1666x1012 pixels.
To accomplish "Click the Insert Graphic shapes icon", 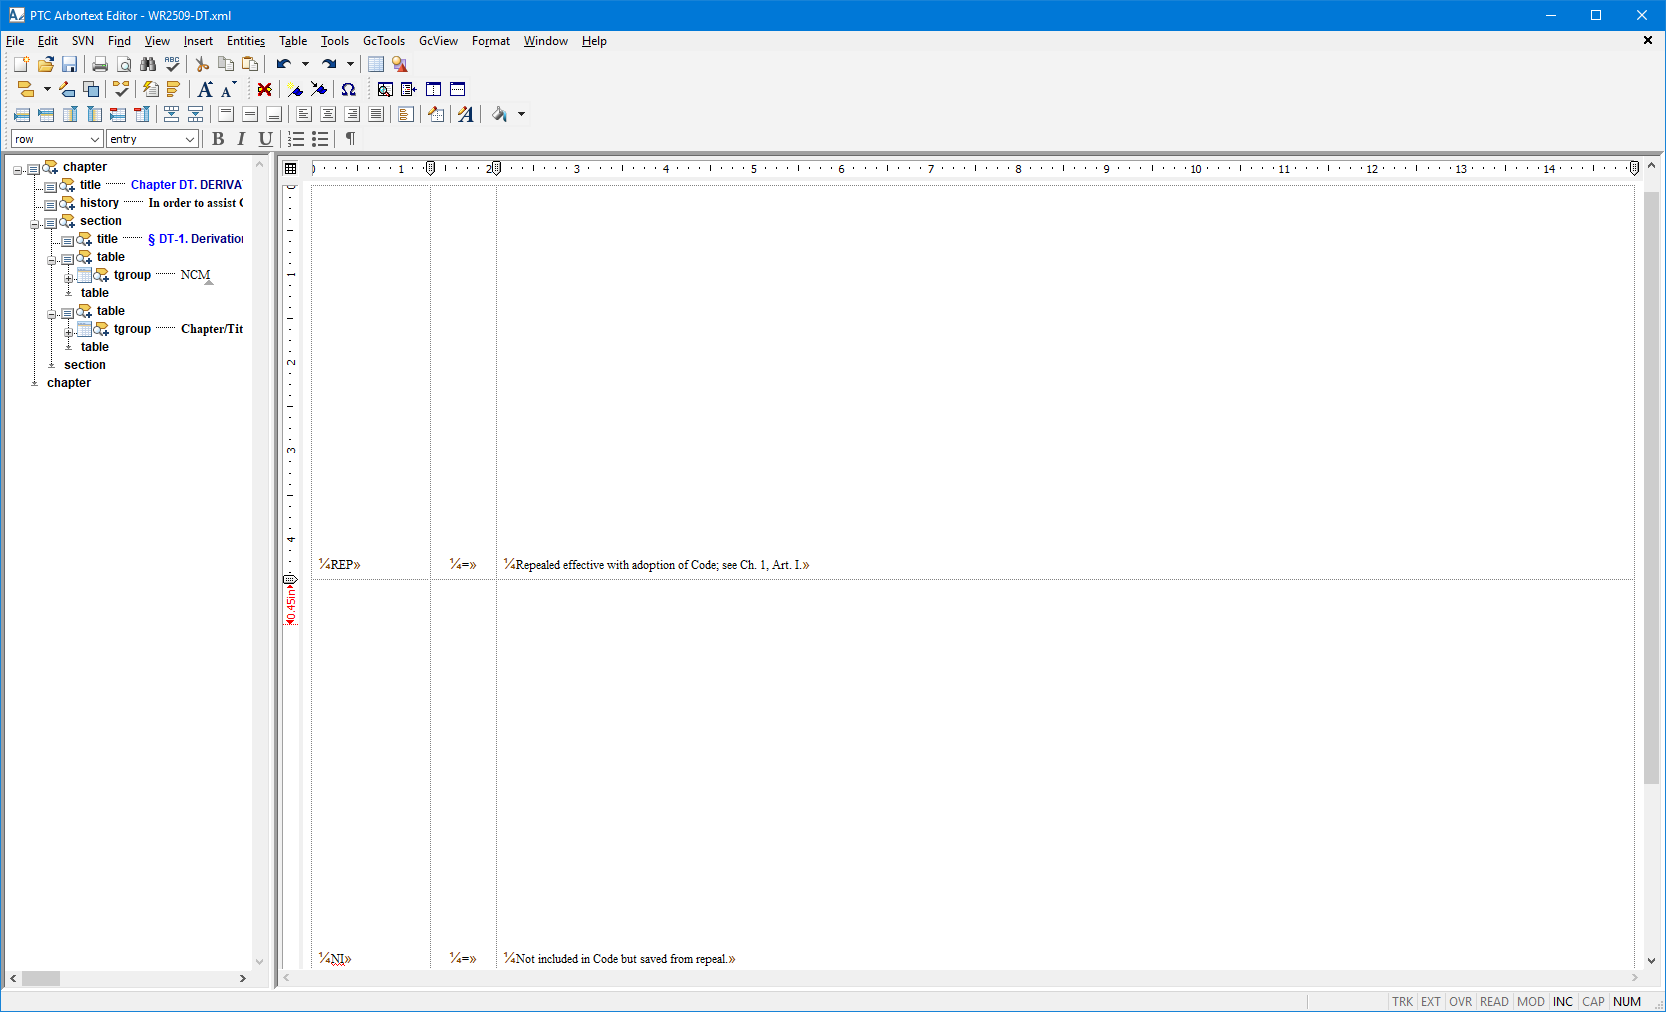I will tap(400, 64).
